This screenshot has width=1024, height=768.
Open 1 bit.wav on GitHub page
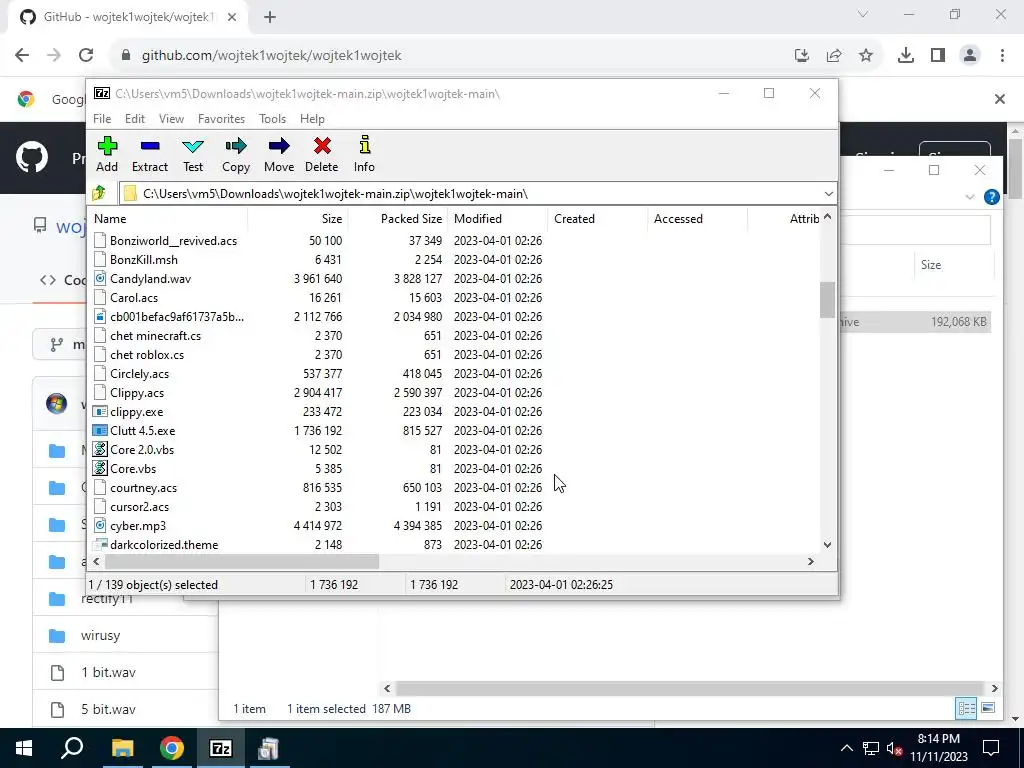tap(108, 672)
